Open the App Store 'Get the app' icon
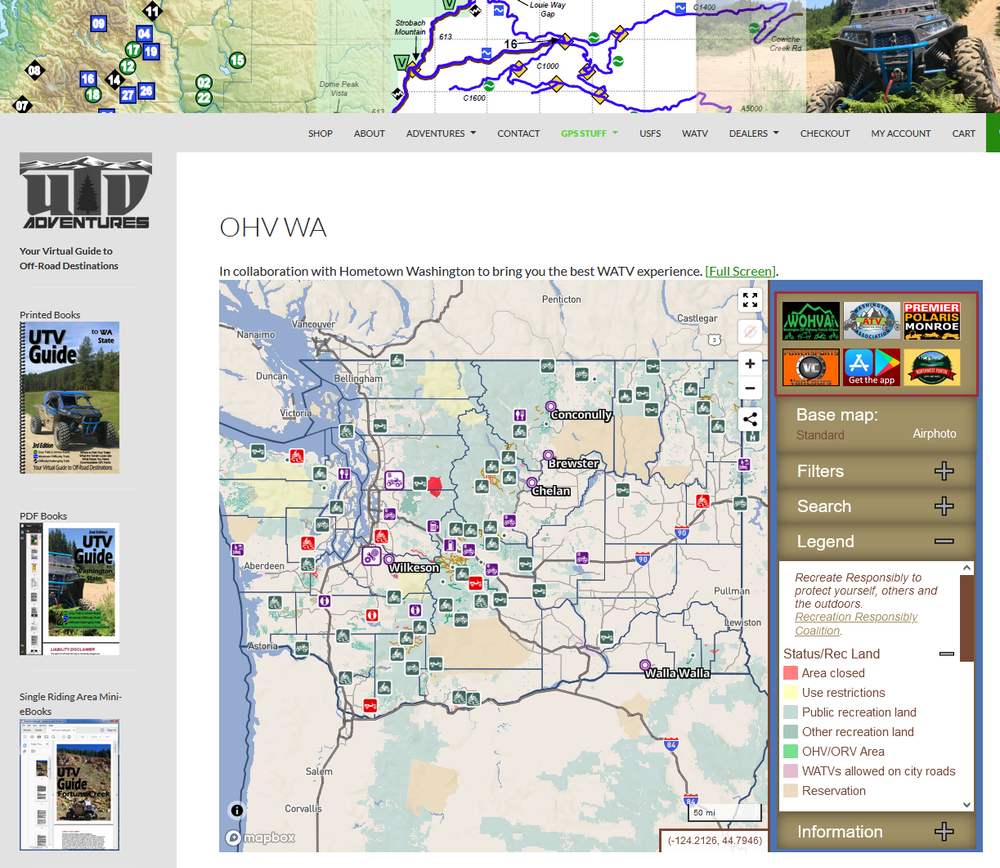 coord(857,362)
